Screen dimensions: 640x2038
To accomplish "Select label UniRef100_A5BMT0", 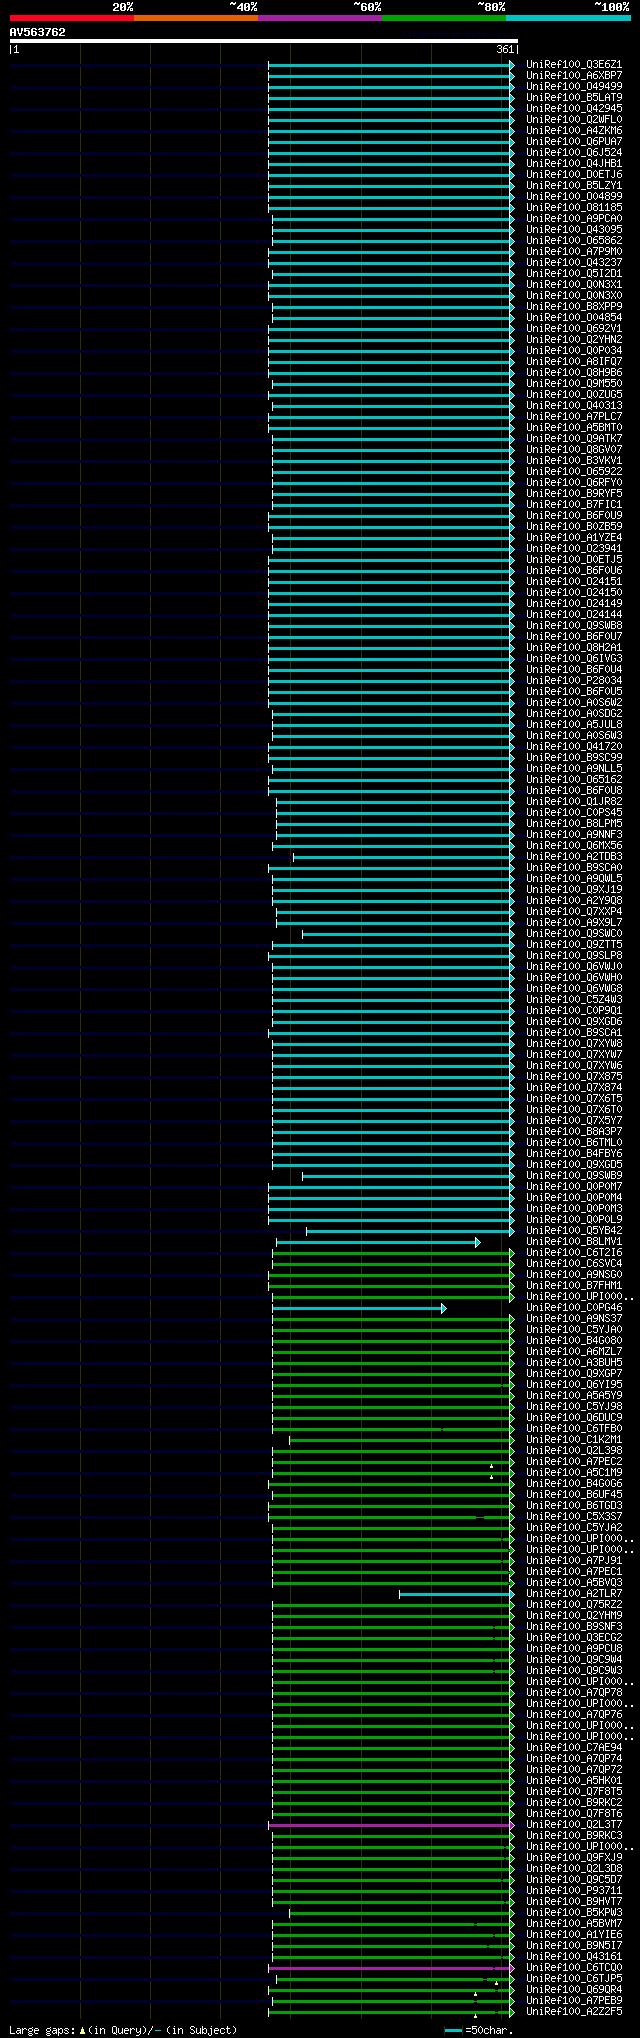I will pyautogui.click(x=574, y=427).
